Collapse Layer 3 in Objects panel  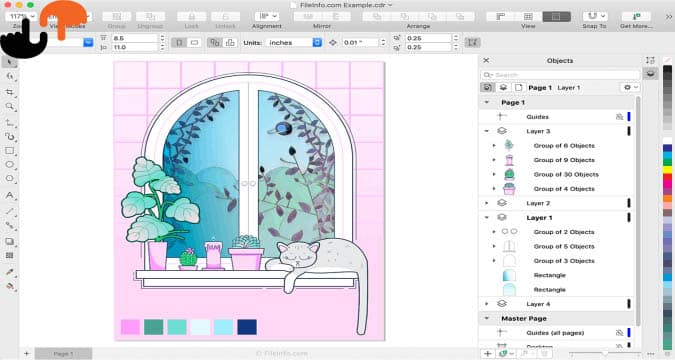click(487, 131)
